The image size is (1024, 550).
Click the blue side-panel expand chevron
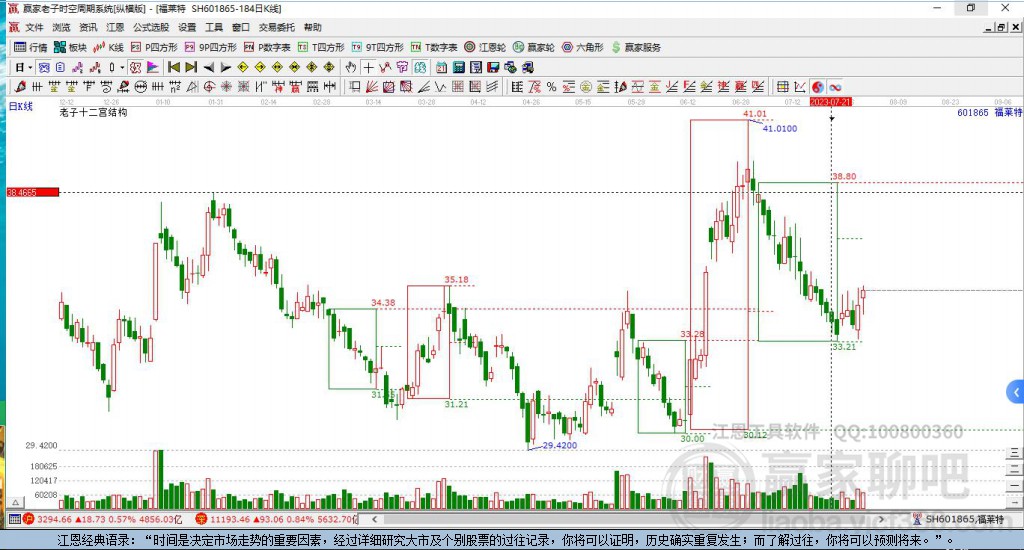click(x=1016, y=392)
